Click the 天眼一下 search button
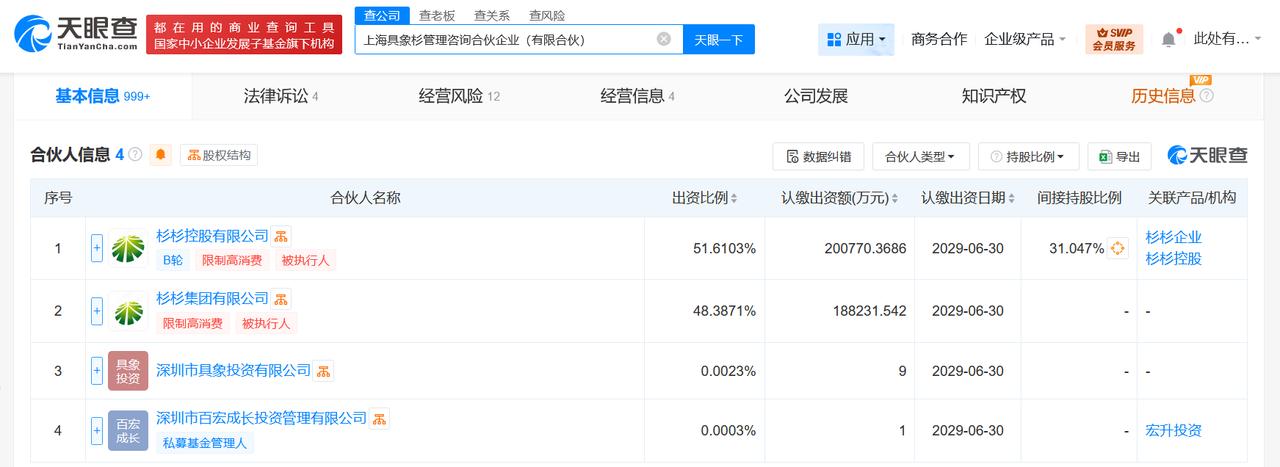The width and height of the screenshot is (1280, 467). click(x=719, y=40)
